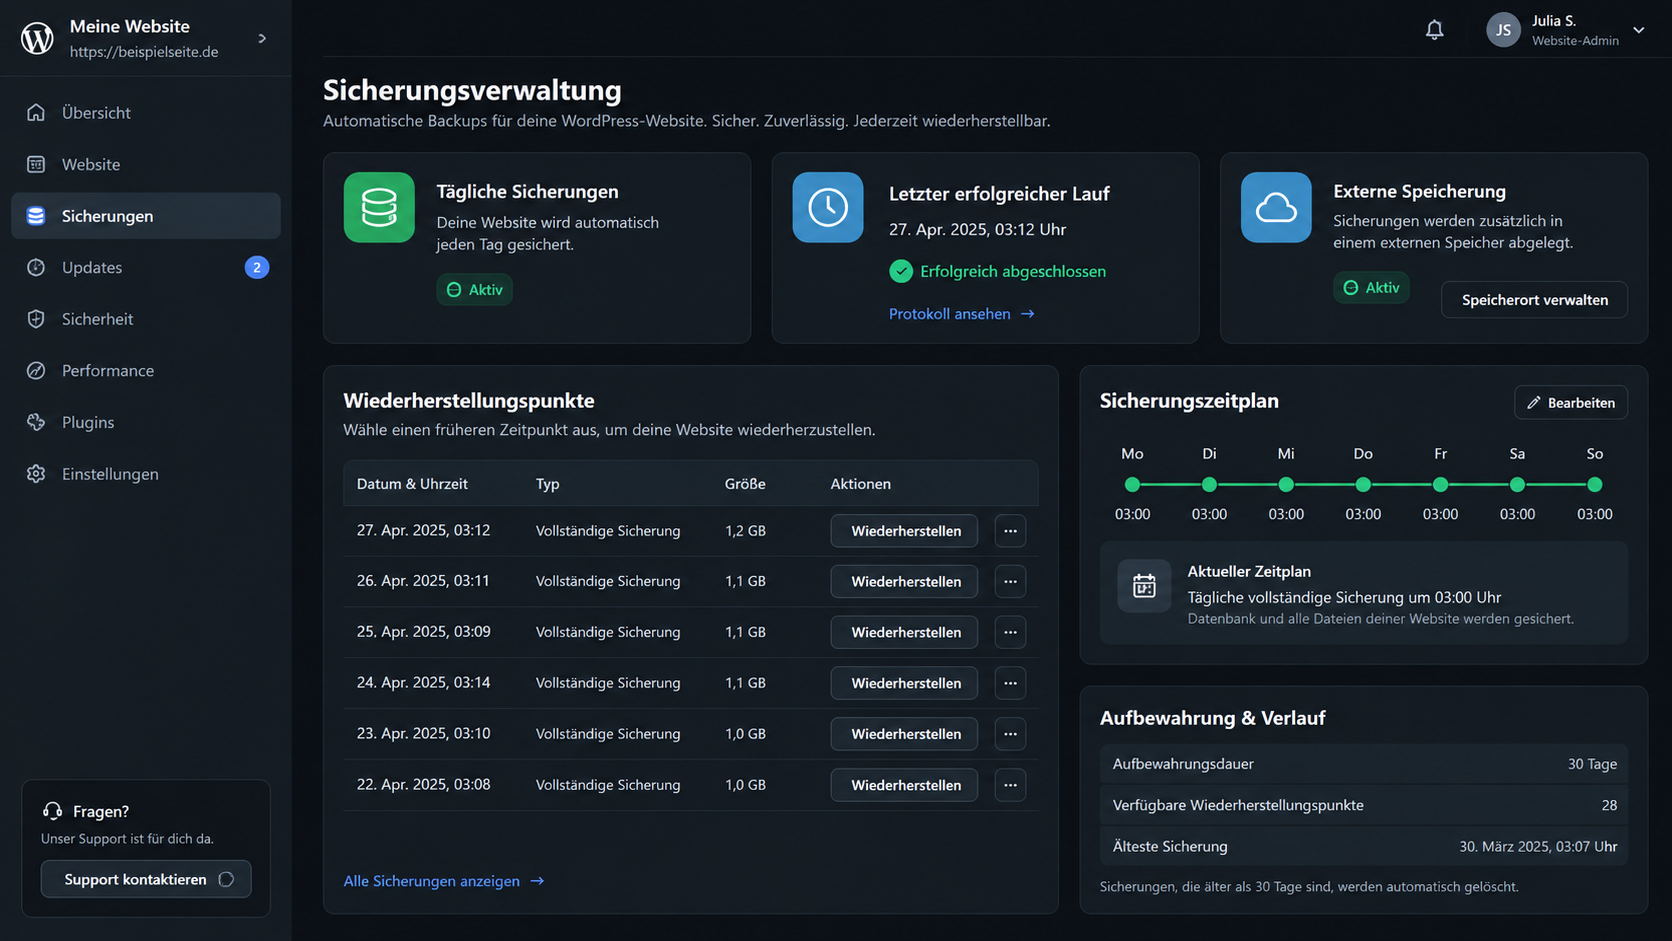
Task: Select the Fr schedule marker dot
Action: click(x=1440, y=485)
